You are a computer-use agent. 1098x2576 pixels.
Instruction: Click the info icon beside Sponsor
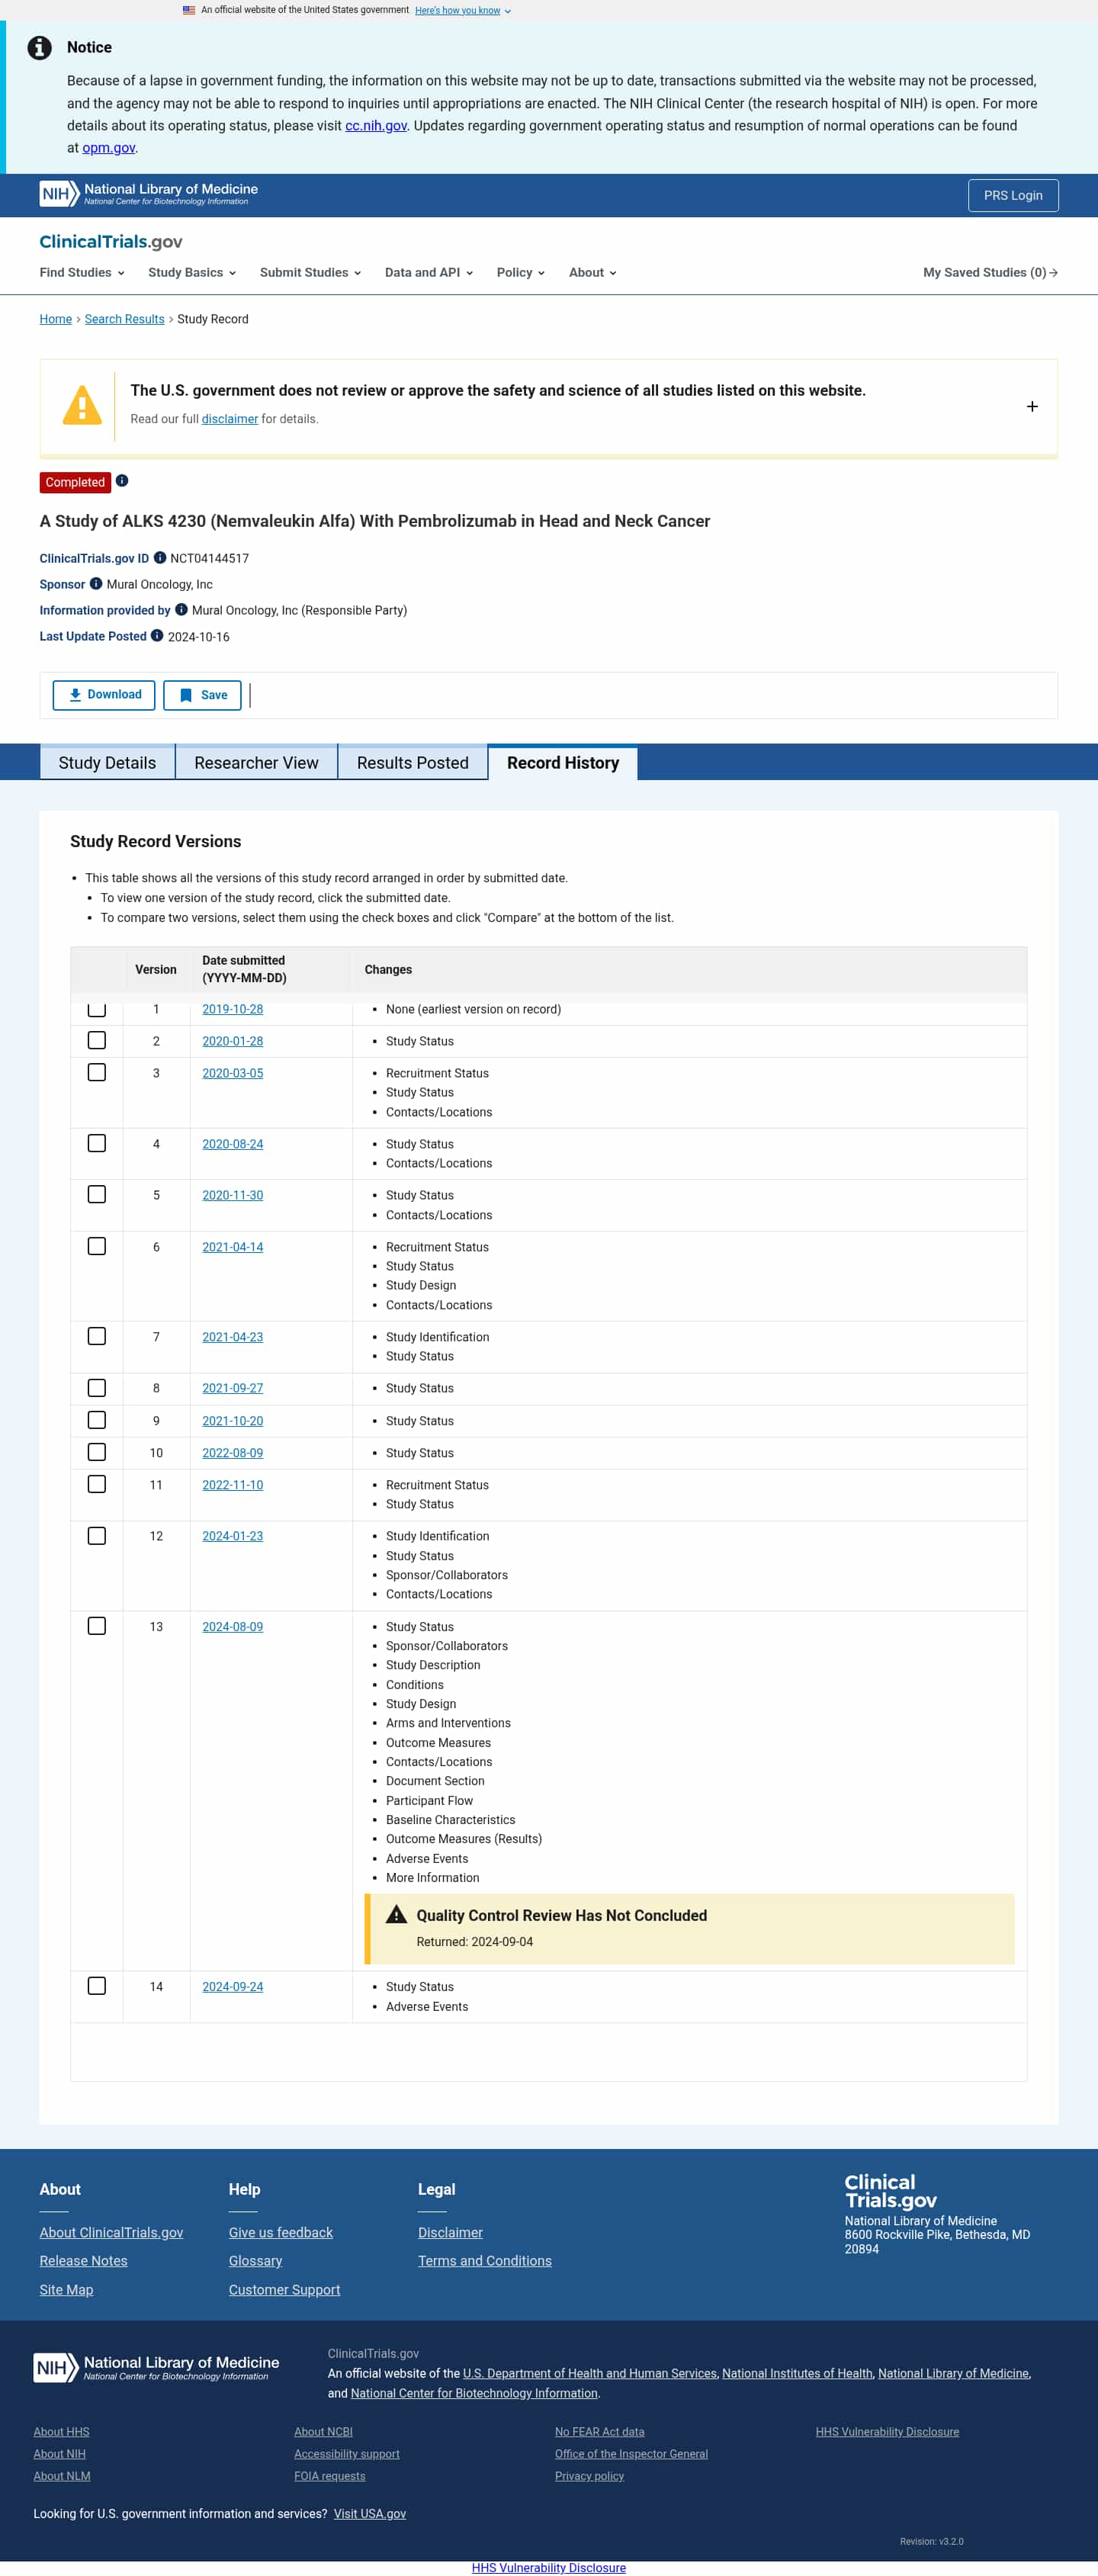(96, 584)
